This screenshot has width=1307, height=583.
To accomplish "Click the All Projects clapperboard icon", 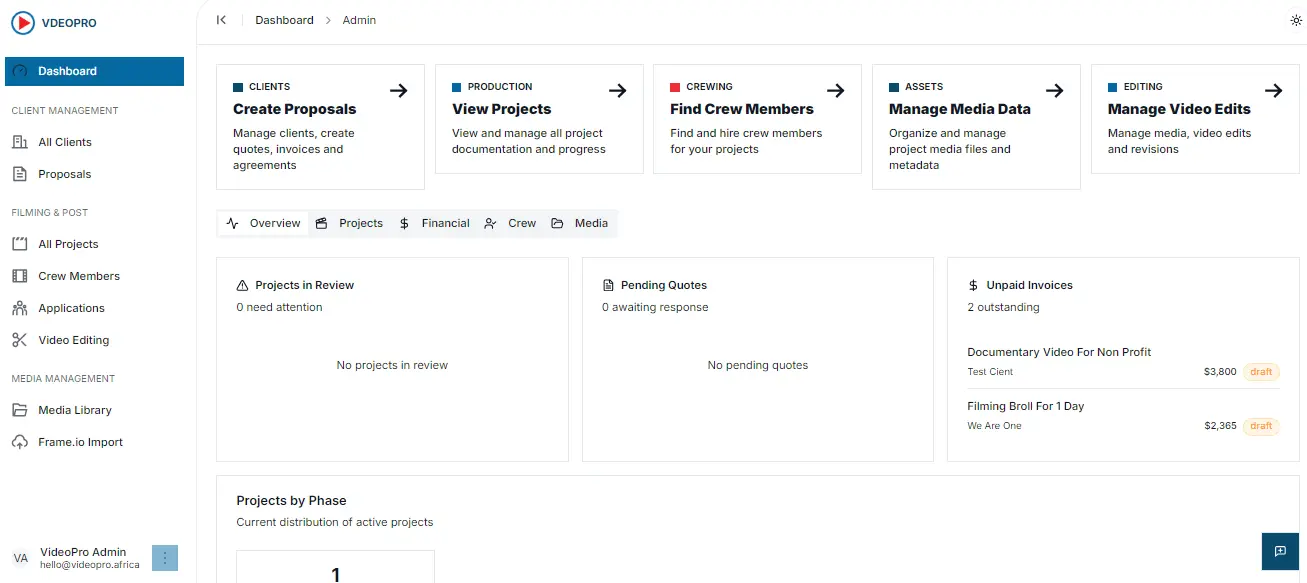I will (x=20, y=244).
